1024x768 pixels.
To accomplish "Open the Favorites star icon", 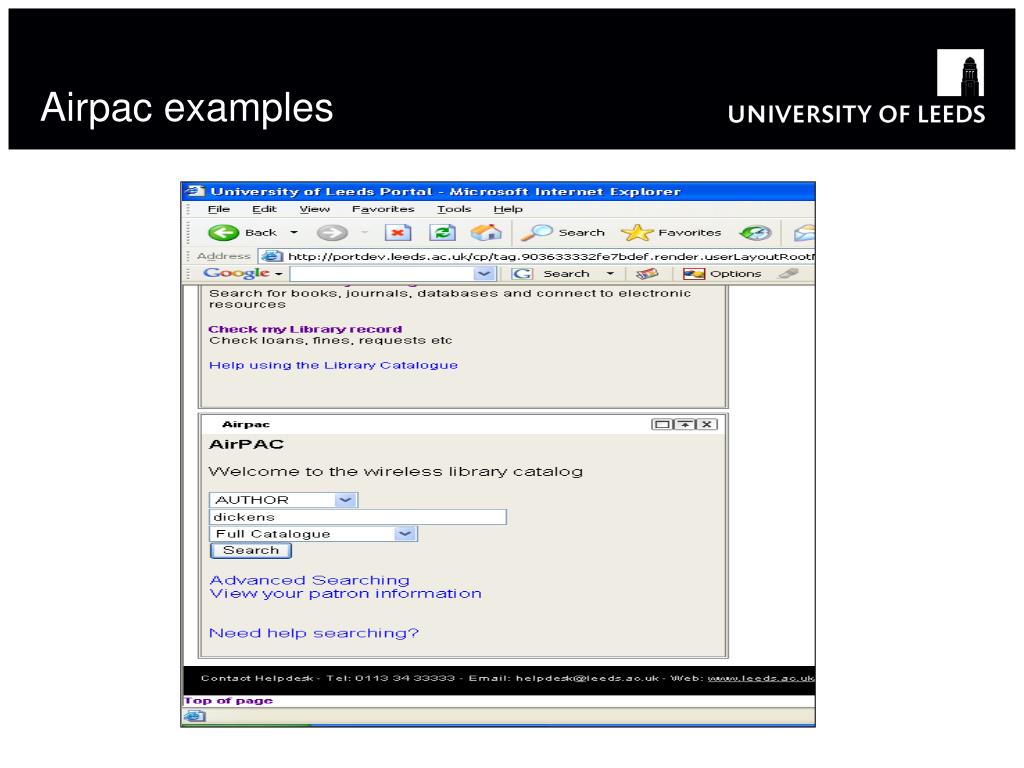I will coord(637,232).
